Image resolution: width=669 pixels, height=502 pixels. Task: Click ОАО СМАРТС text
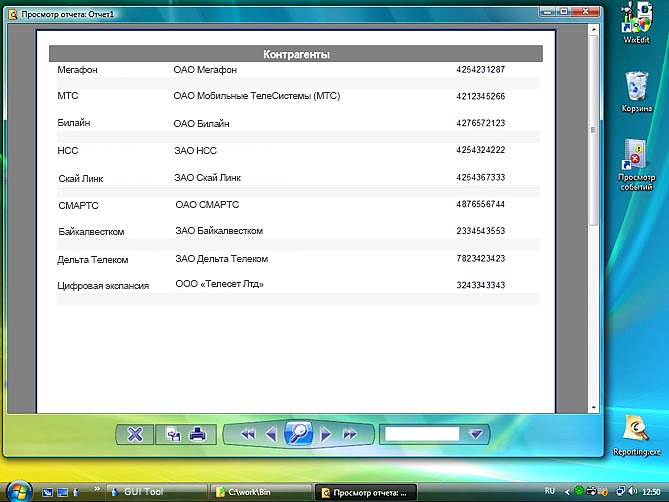click(207, 205)
